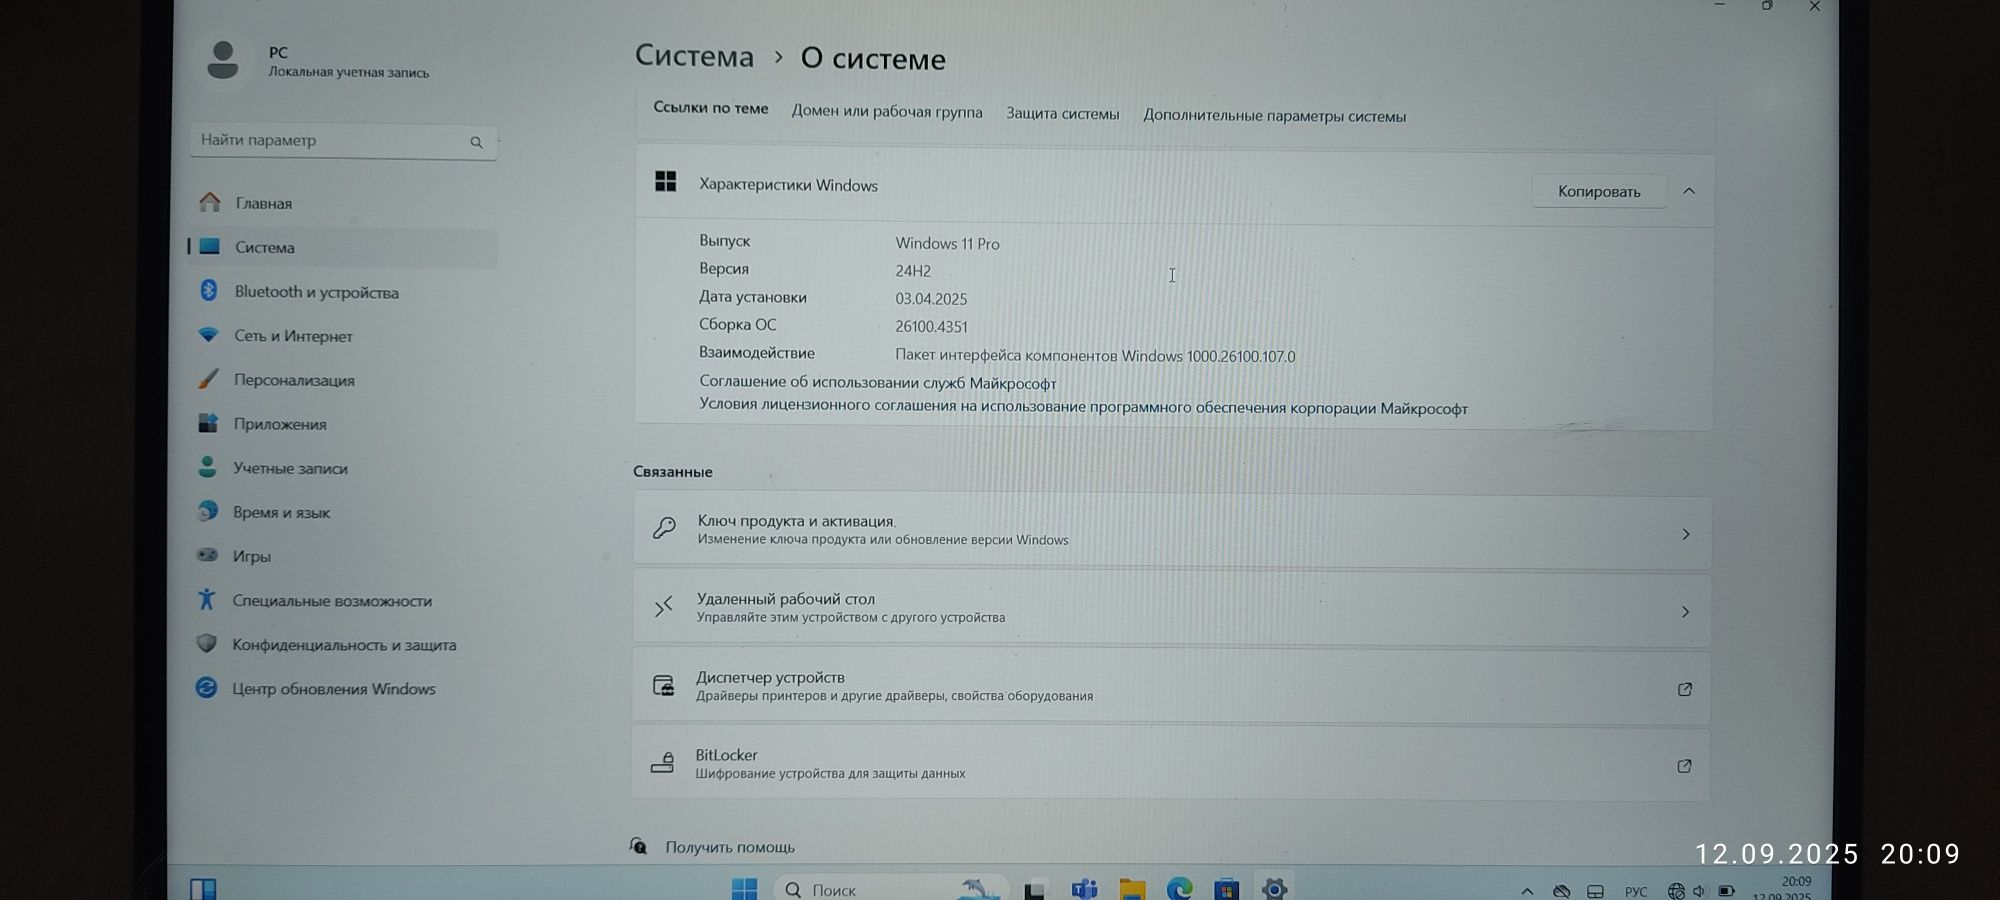Open the widgets panel on taskbar
The width and height of the screenshot is (2000, 900).
point(203,888)
